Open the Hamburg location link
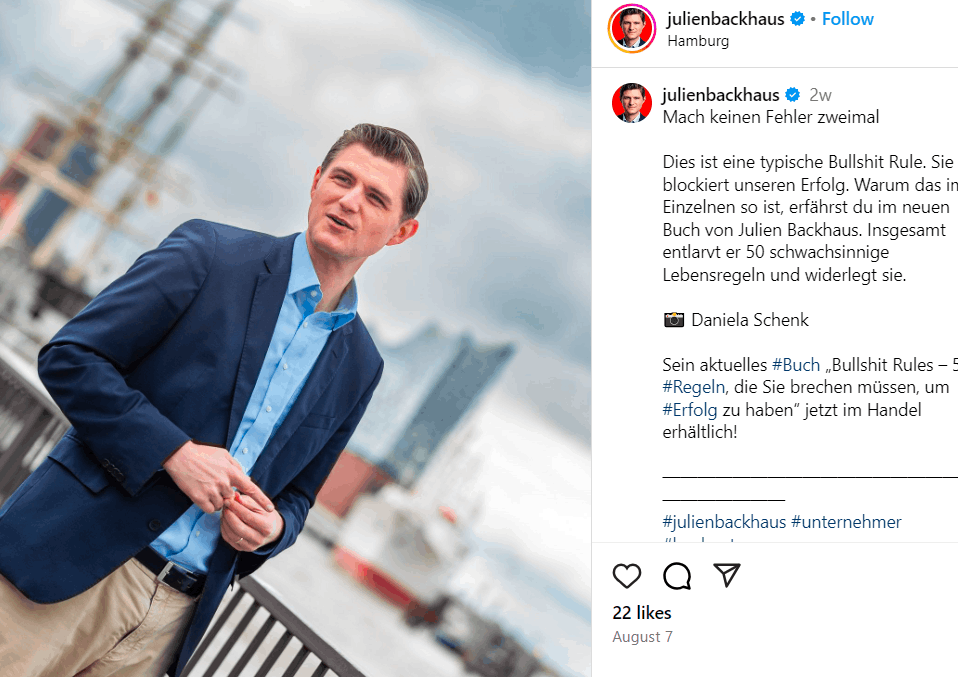This screenshot has width=958, height=677. pyautogui.click(x=698, y=41)
